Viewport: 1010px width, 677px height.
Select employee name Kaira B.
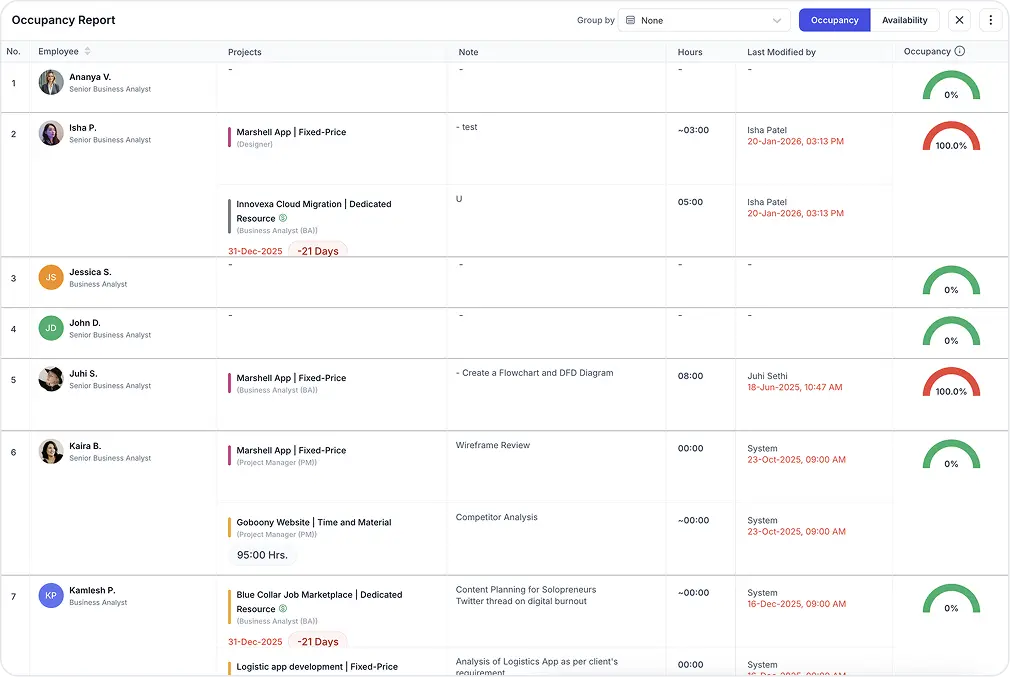pos(85,446)
